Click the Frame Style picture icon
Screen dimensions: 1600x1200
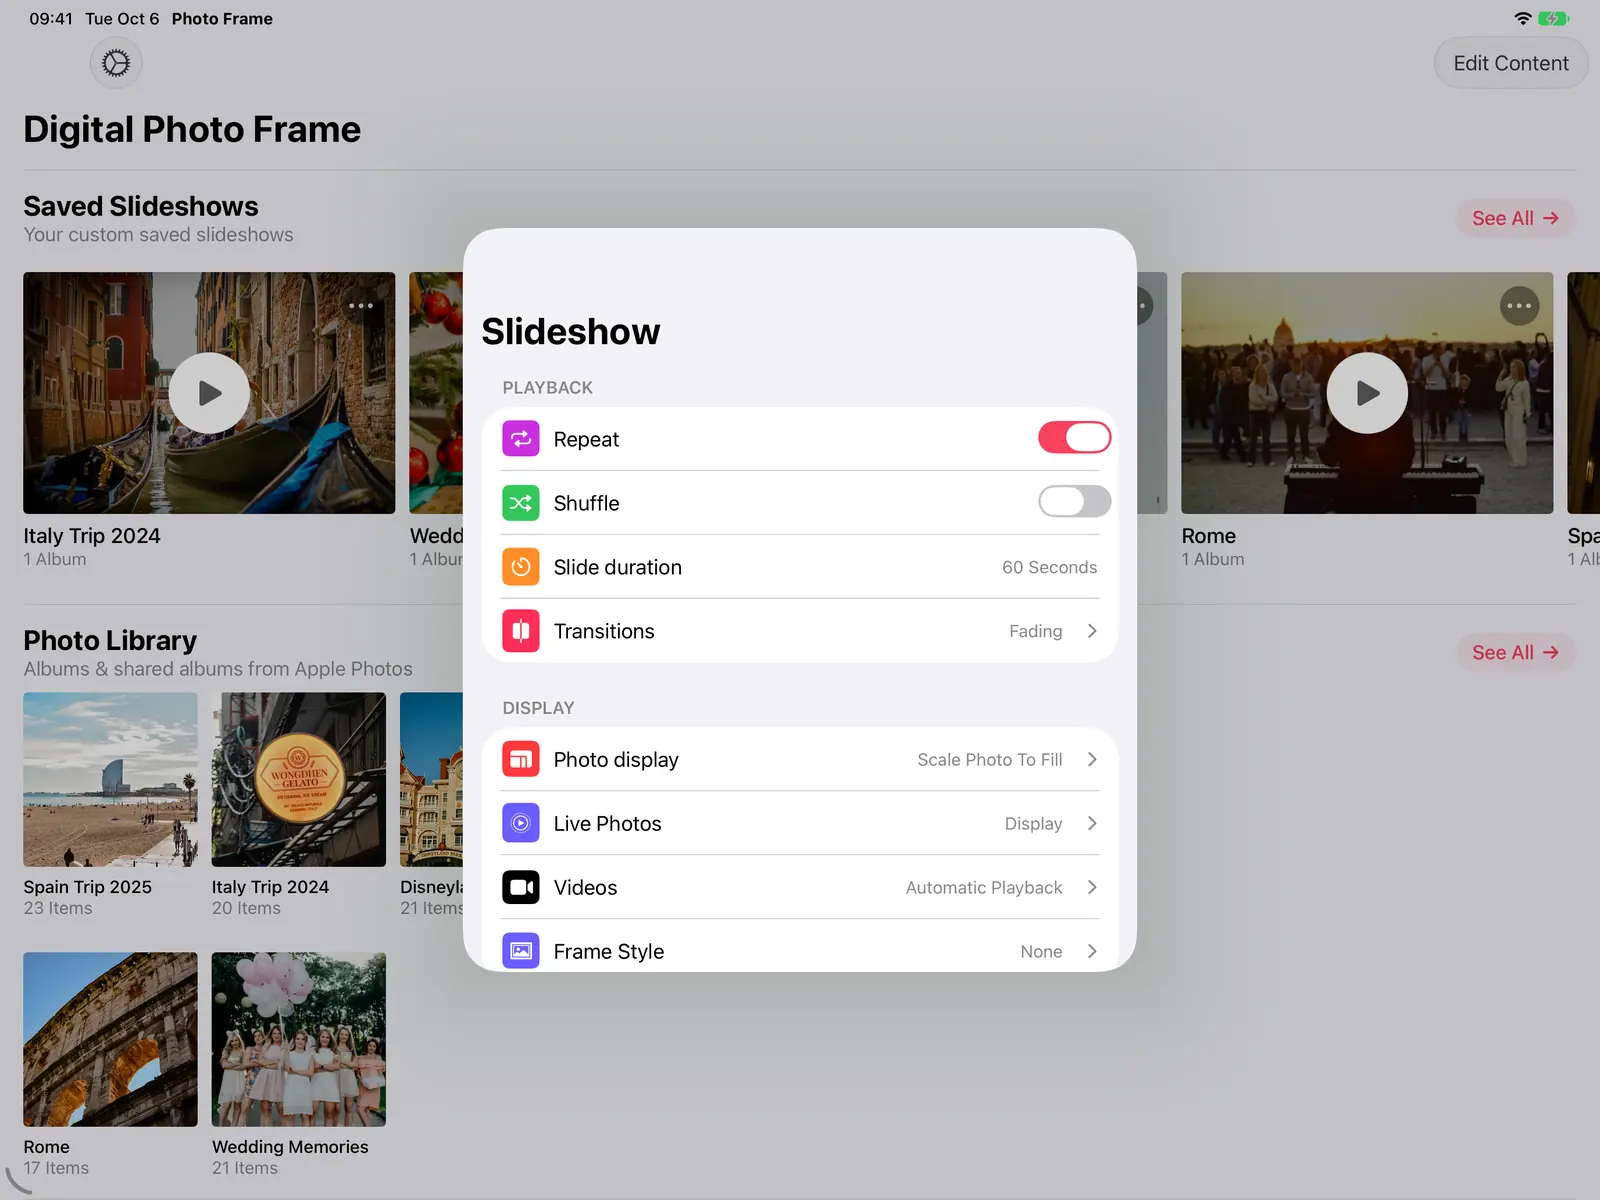point(521,951)
